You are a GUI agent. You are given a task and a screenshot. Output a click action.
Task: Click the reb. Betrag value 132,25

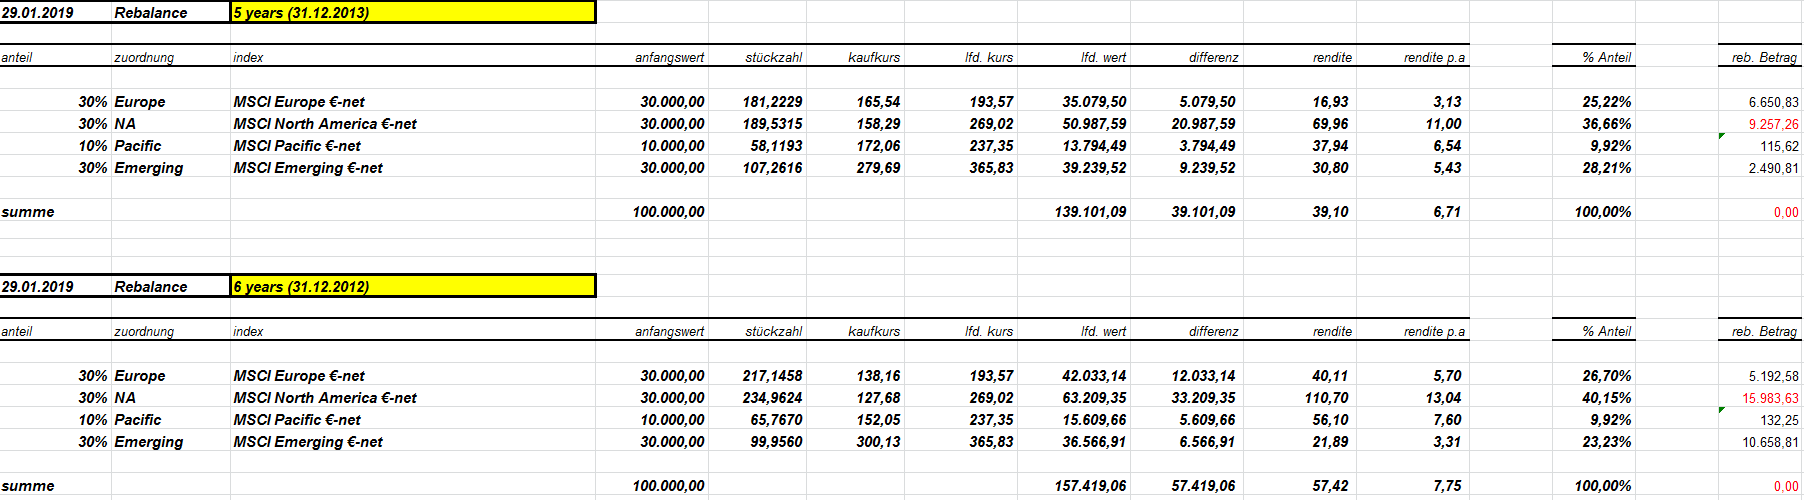(x=1780, y=420)
